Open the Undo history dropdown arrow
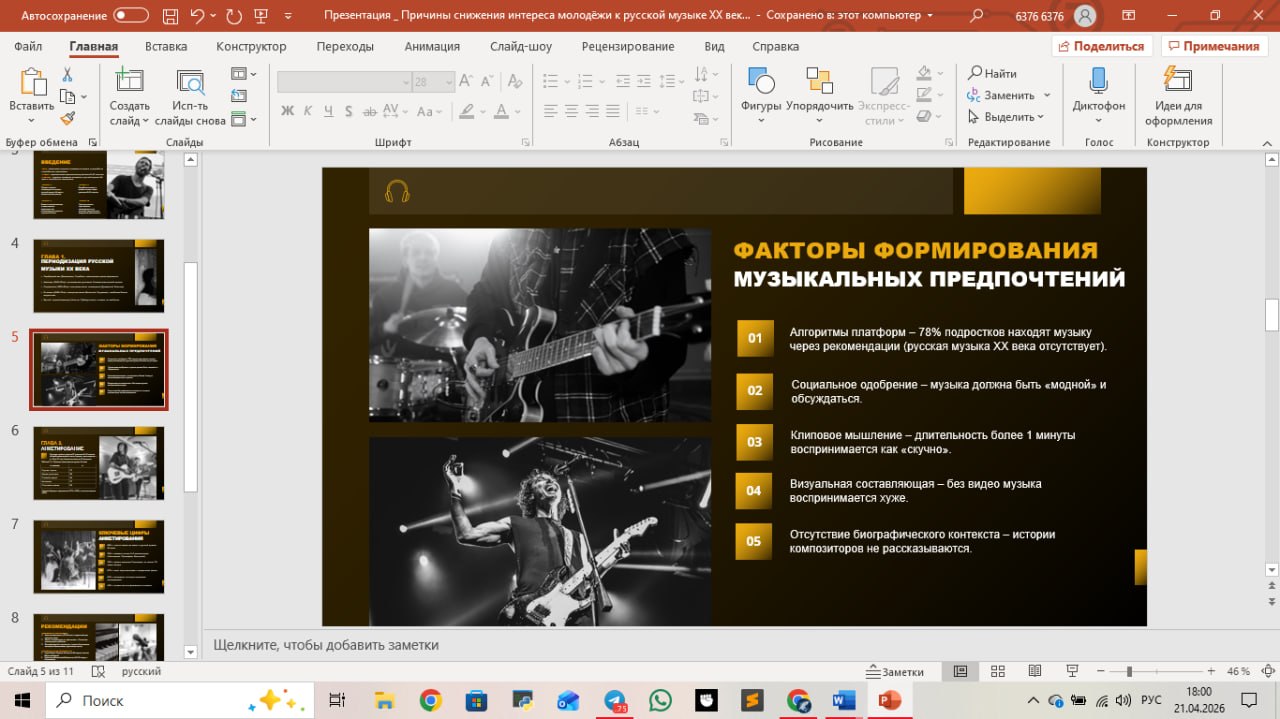1280x719 pixels. click(213, 16)
